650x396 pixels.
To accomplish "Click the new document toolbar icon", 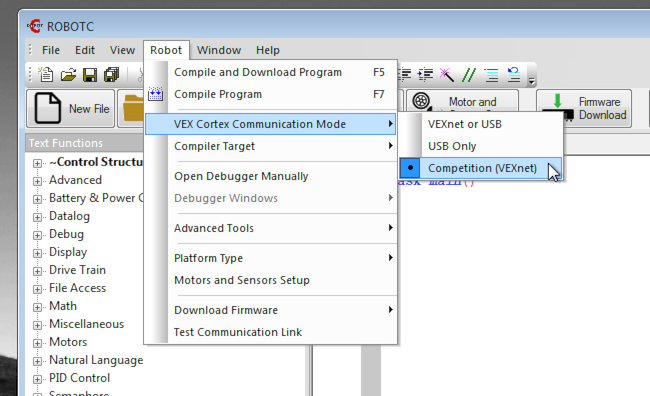I will coord(46,75).
